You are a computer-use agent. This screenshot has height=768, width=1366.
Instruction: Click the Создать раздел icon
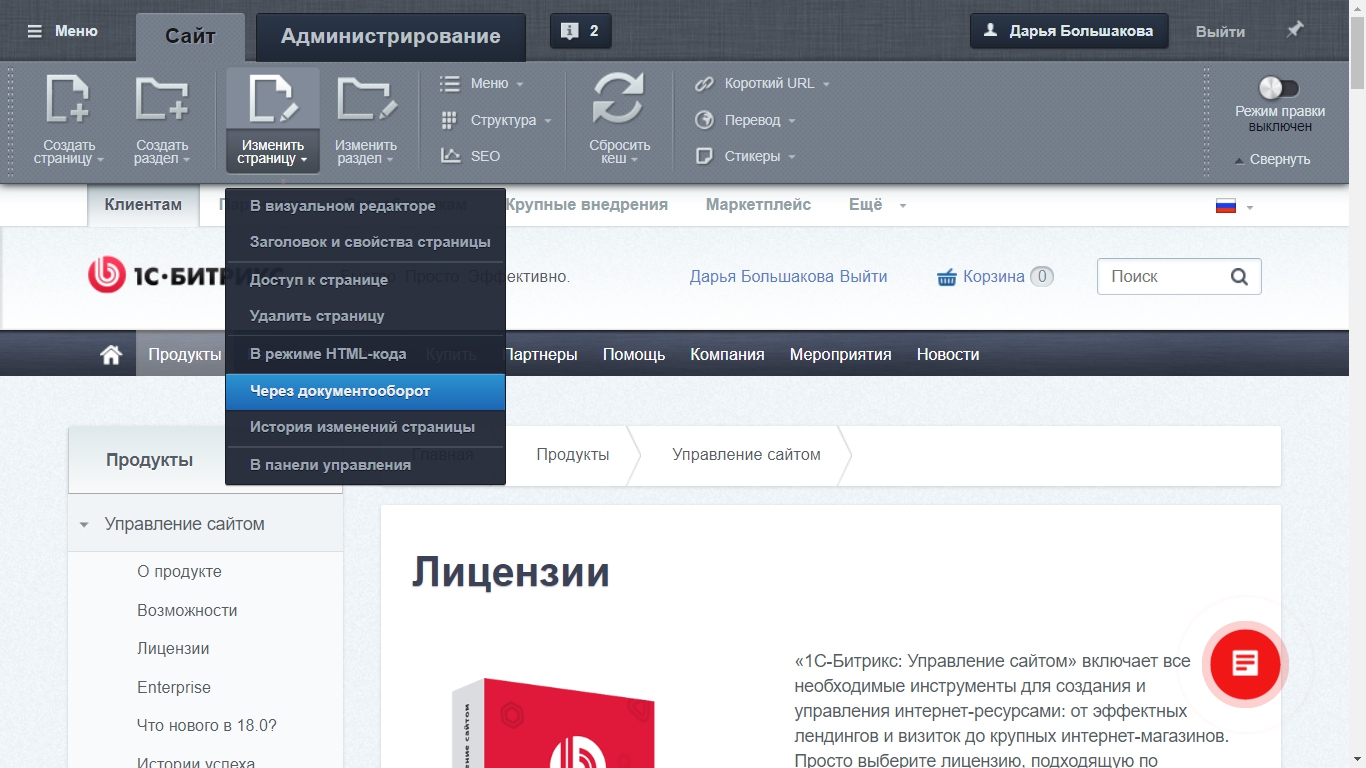pyautogui.click(x=162, y=98)
